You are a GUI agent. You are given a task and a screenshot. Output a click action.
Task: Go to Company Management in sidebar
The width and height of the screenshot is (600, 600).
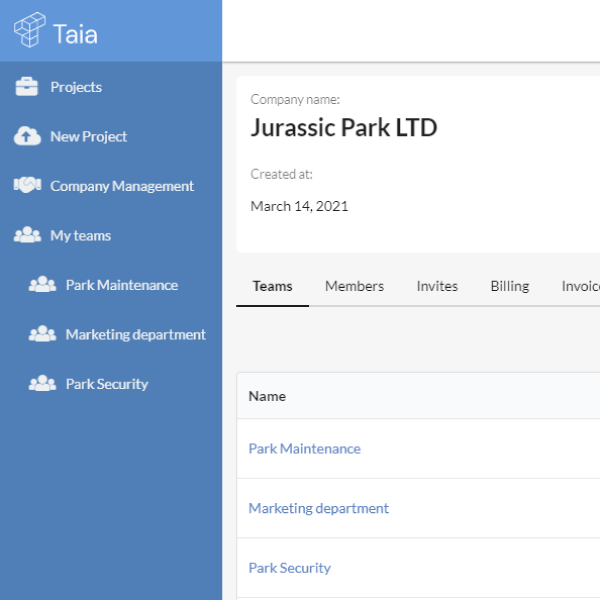pyautogui.click(x=122, y=186)
